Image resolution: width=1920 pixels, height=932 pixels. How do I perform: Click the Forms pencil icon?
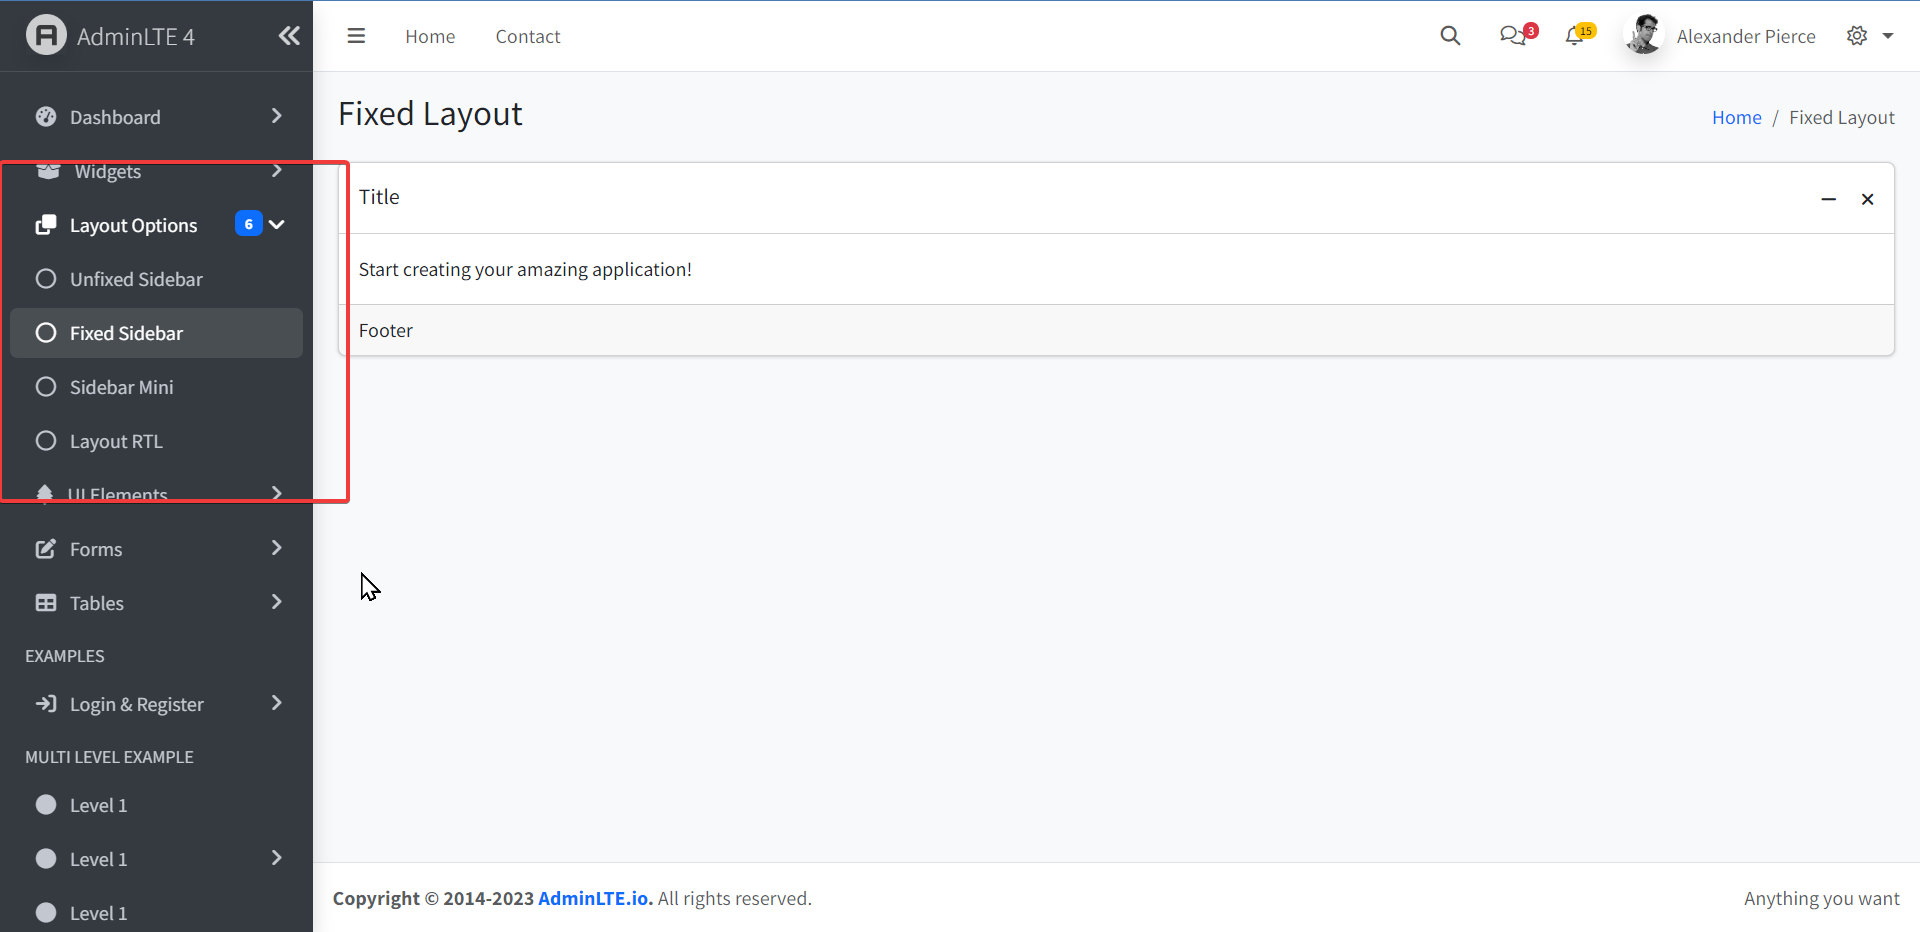[45, 548]
